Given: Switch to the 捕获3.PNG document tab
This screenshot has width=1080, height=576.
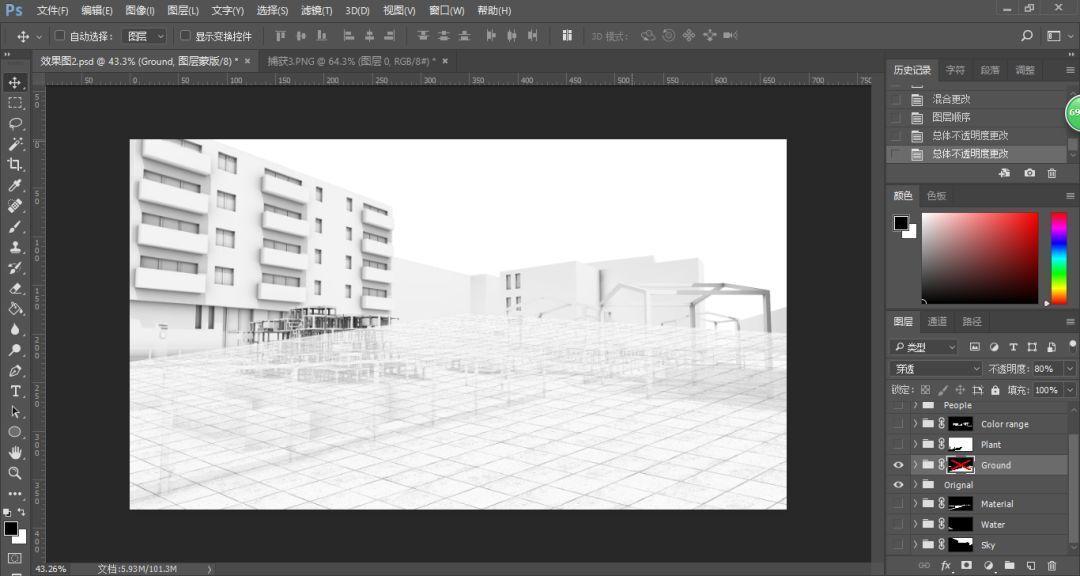Looking at the screenshot, I should [x=352, y=61].
